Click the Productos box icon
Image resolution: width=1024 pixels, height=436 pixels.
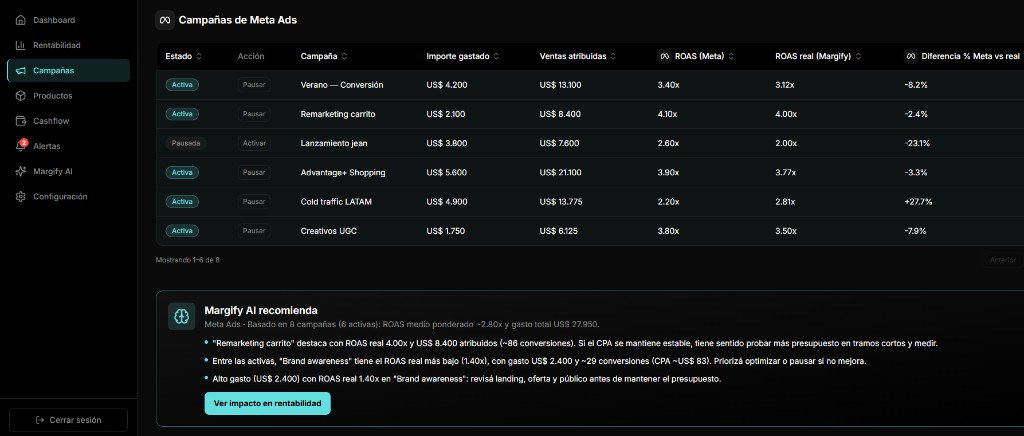(x=21, y=96)
